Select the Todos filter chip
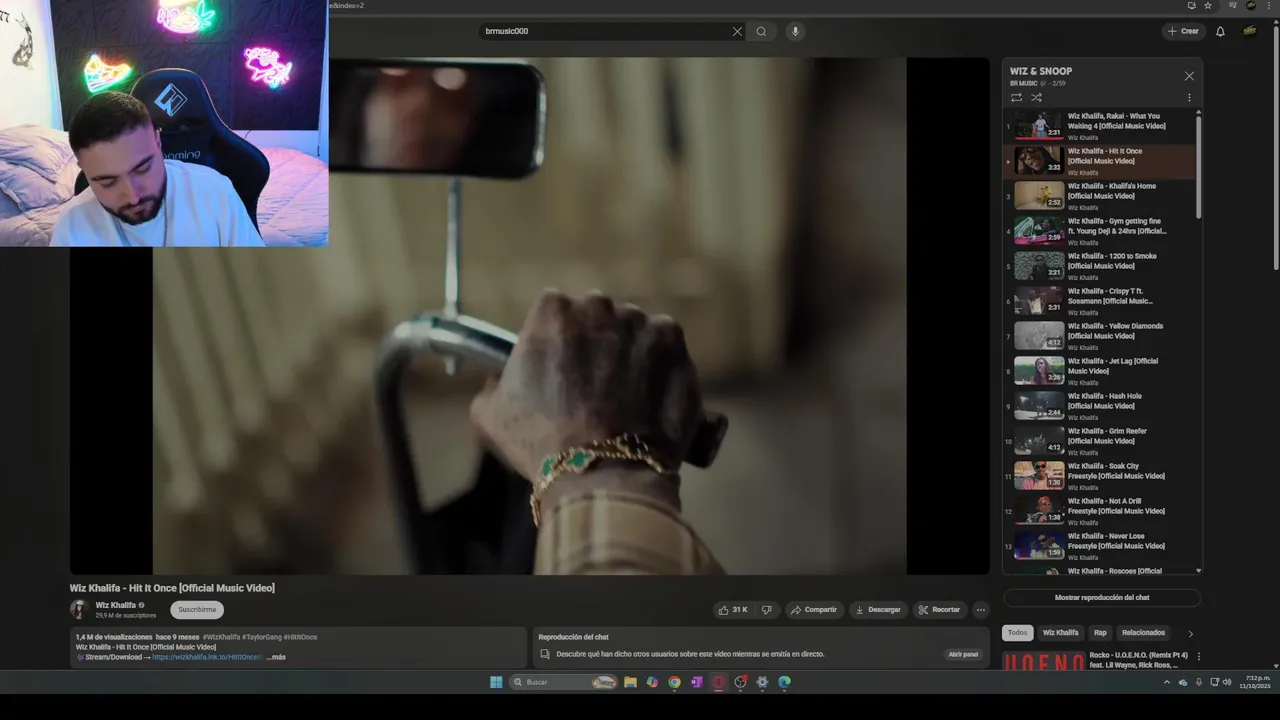The width and height of the screenshot is (1280, 720). click(1017, 633)
